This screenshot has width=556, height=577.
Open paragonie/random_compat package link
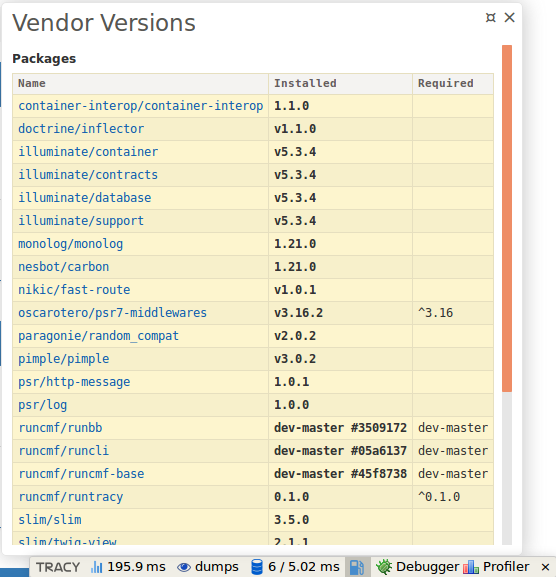point(99,336)
